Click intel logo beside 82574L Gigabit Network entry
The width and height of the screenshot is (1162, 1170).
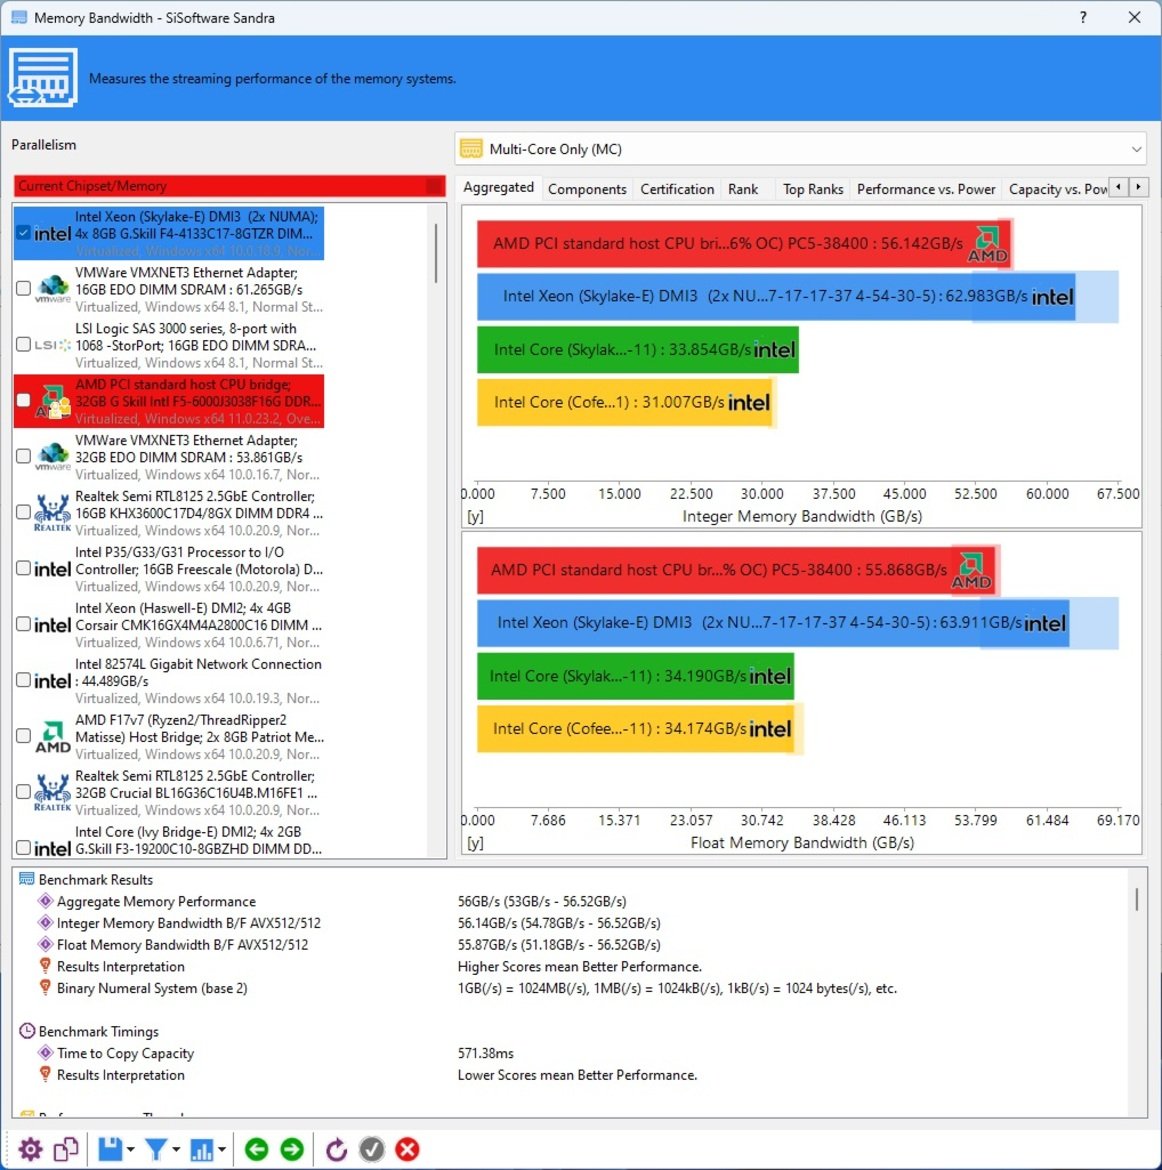pos(52,681)
